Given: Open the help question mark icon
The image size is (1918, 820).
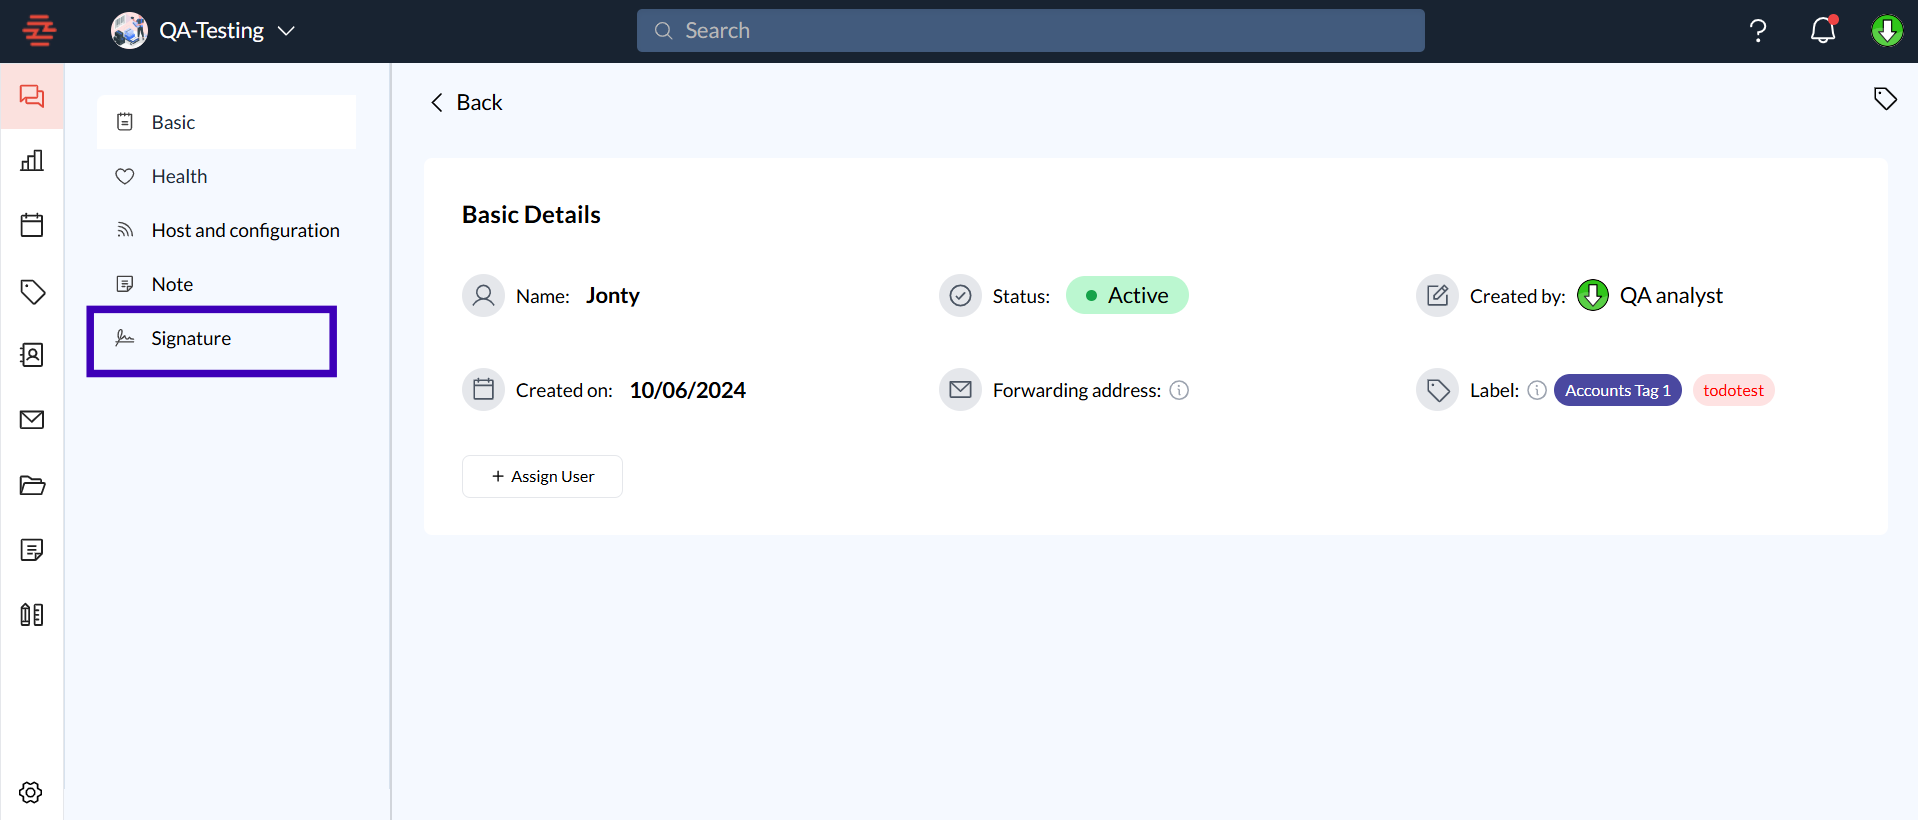Looking at the screenshot, I should [1758, 31].
